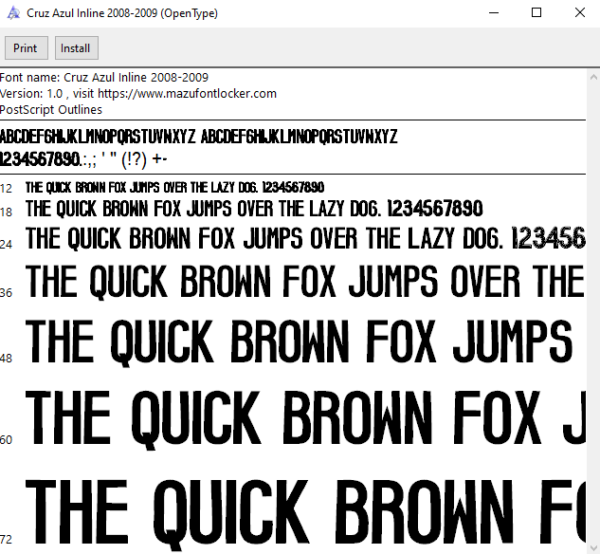
Task: Click the 'Font name: Cruz Azul Inline 2008-2009' line
Action: coord(104,78)
